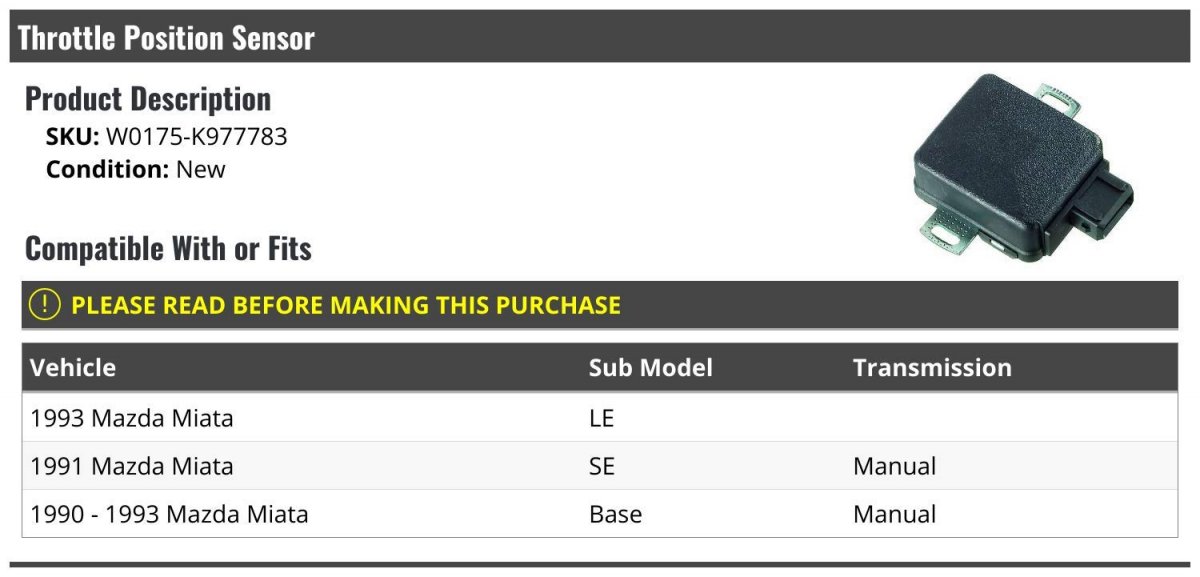
Task: Select the 1991 Mazda Miata row
Action: coord(600,465)
